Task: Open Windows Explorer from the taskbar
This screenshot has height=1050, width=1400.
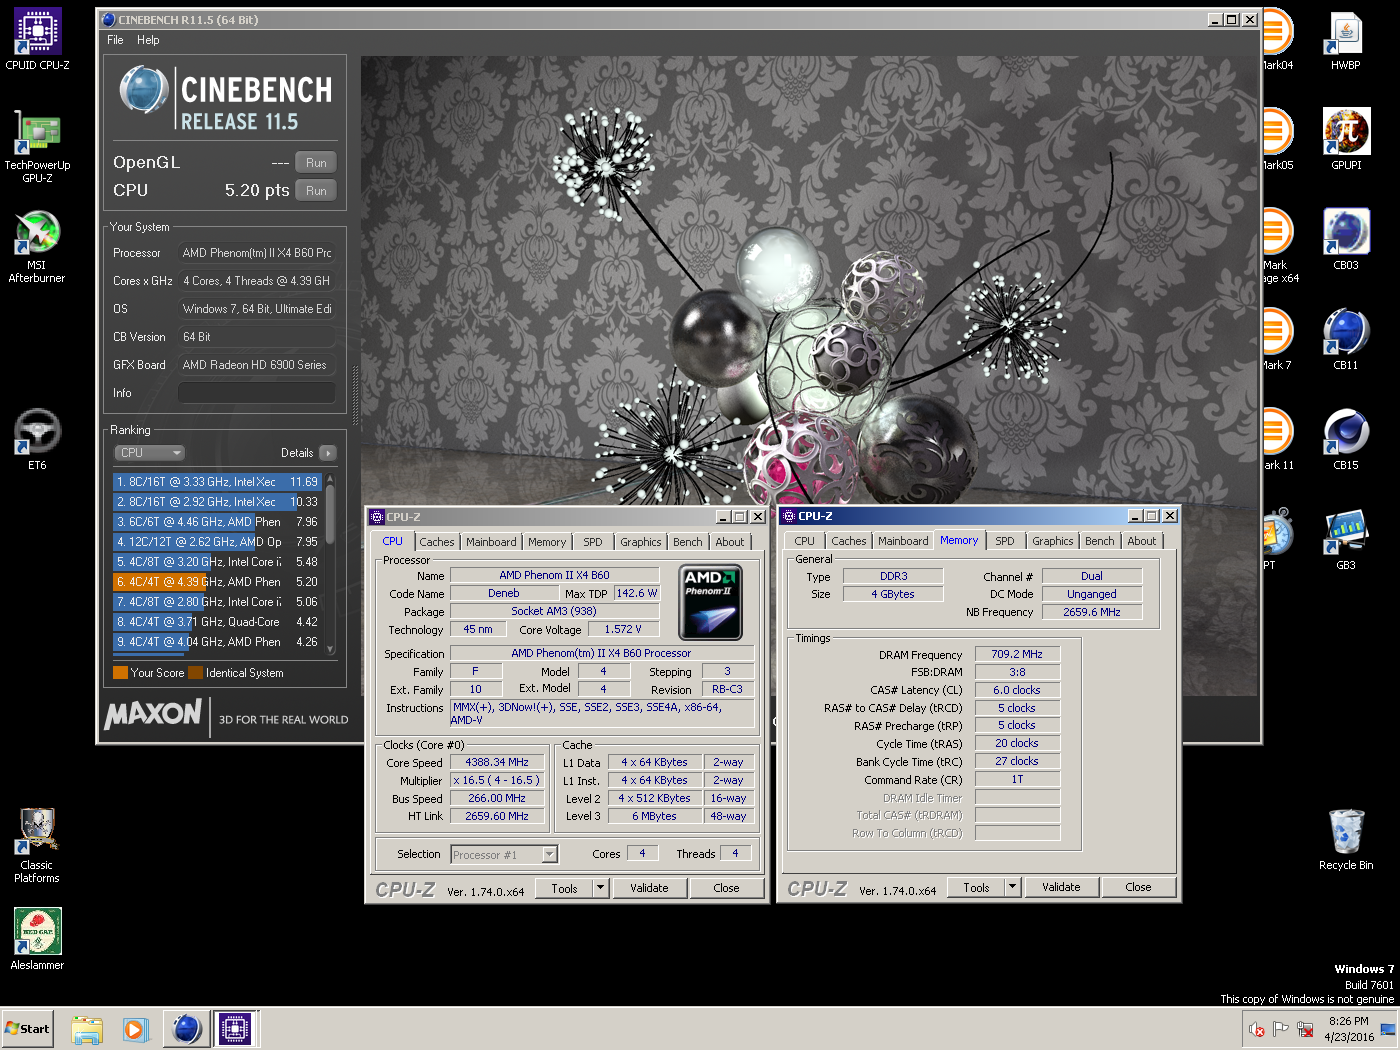Action: (87, 1029)
